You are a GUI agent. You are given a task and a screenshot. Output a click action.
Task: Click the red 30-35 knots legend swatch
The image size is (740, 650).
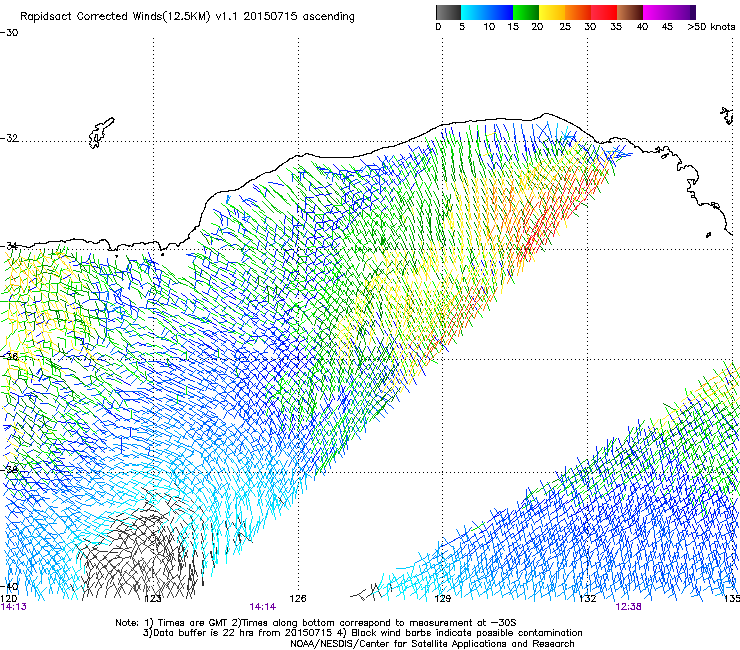pyautogui.click(x=604, y=12)
